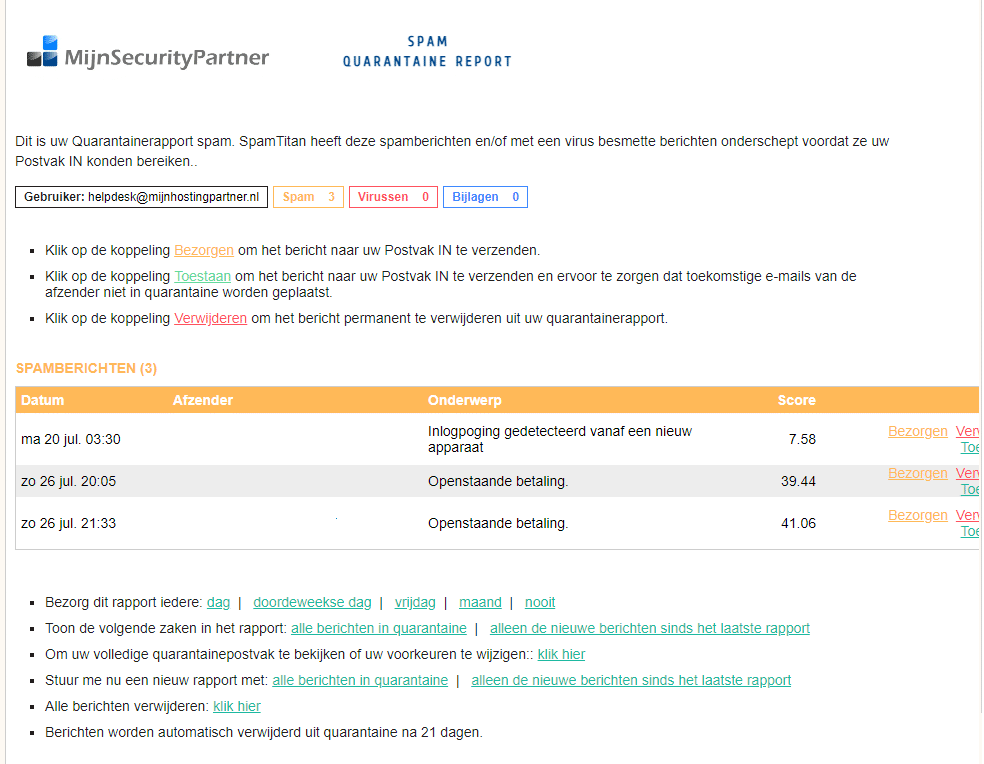
Task: Show alle berichten in quarantaine in the report
Action: [x=379, y=628]
